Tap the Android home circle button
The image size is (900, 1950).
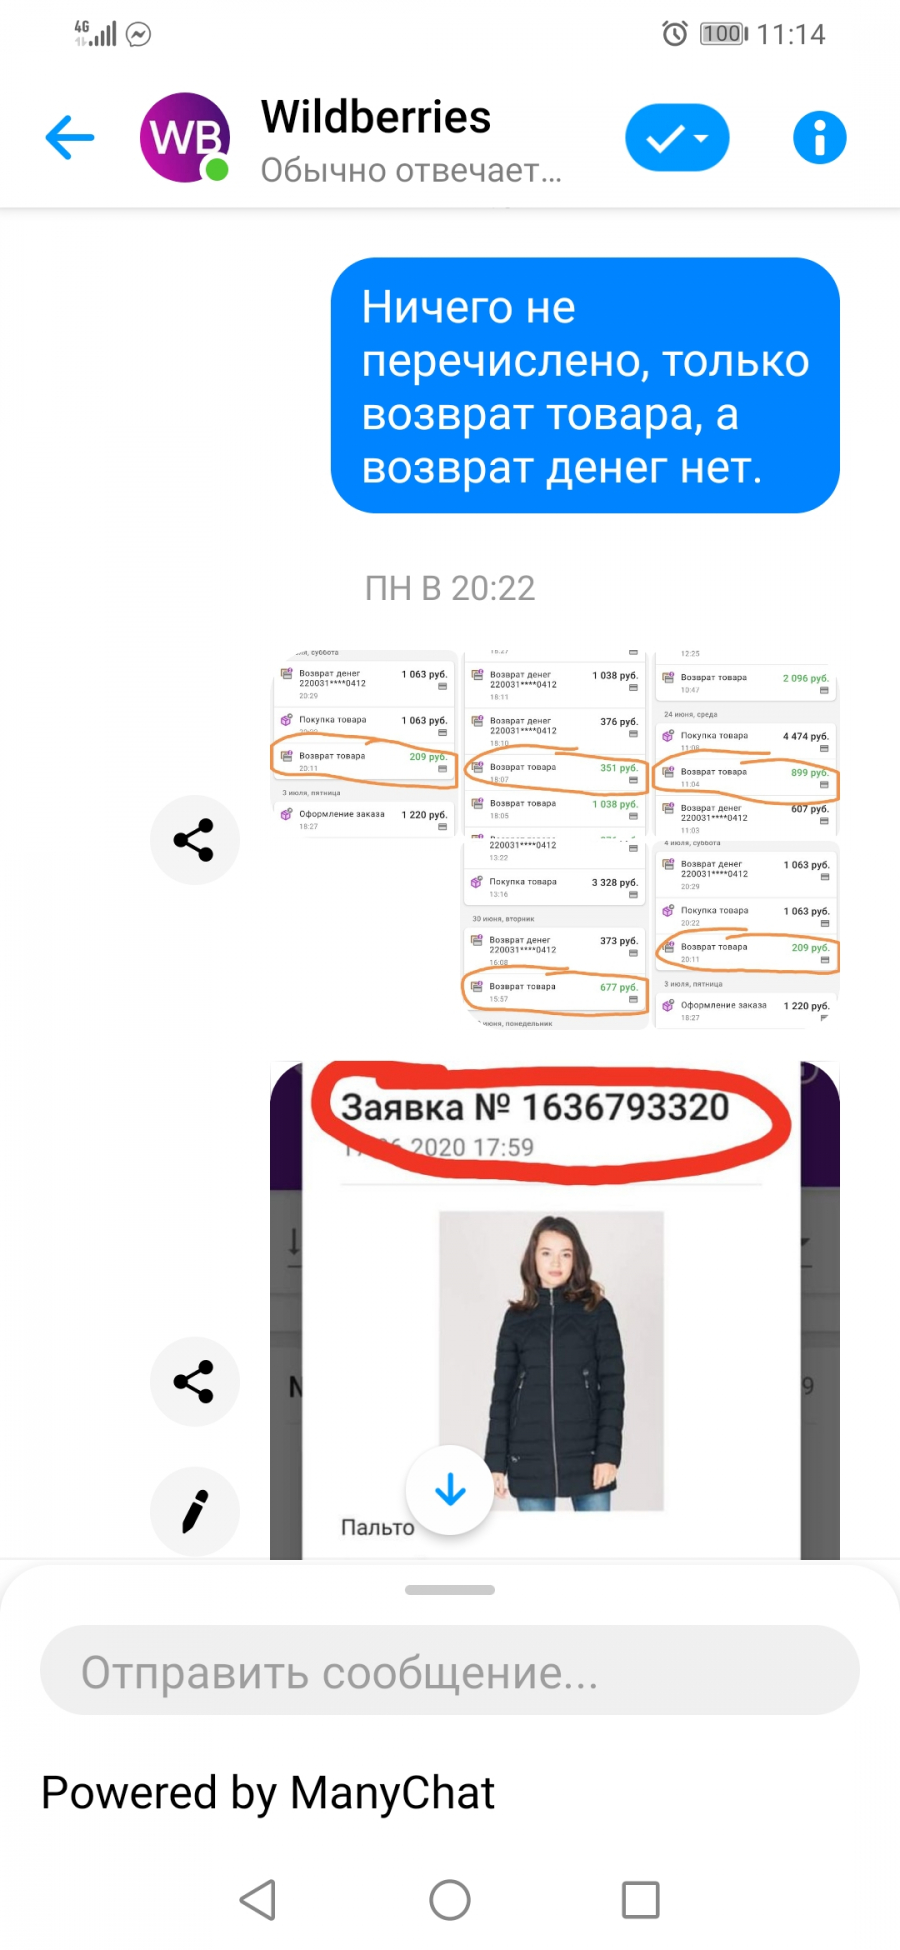[450, 1899]
